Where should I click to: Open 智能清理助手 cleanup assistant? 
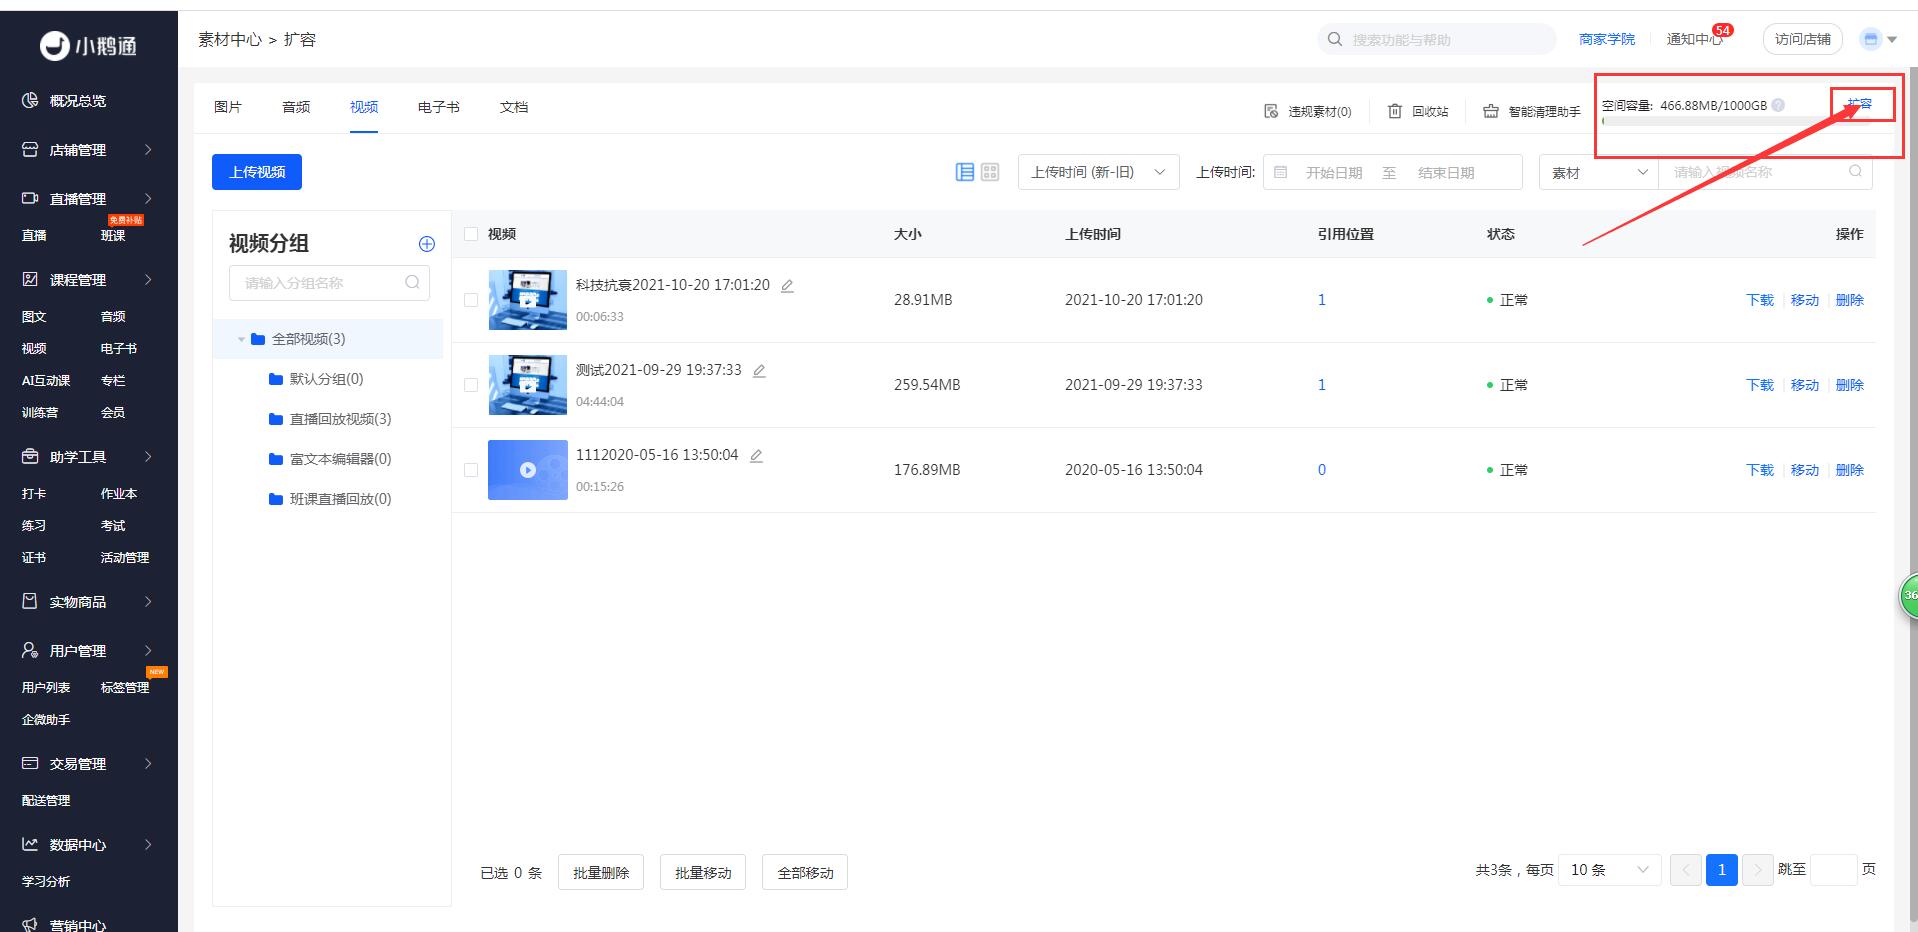click(1532, 111)
